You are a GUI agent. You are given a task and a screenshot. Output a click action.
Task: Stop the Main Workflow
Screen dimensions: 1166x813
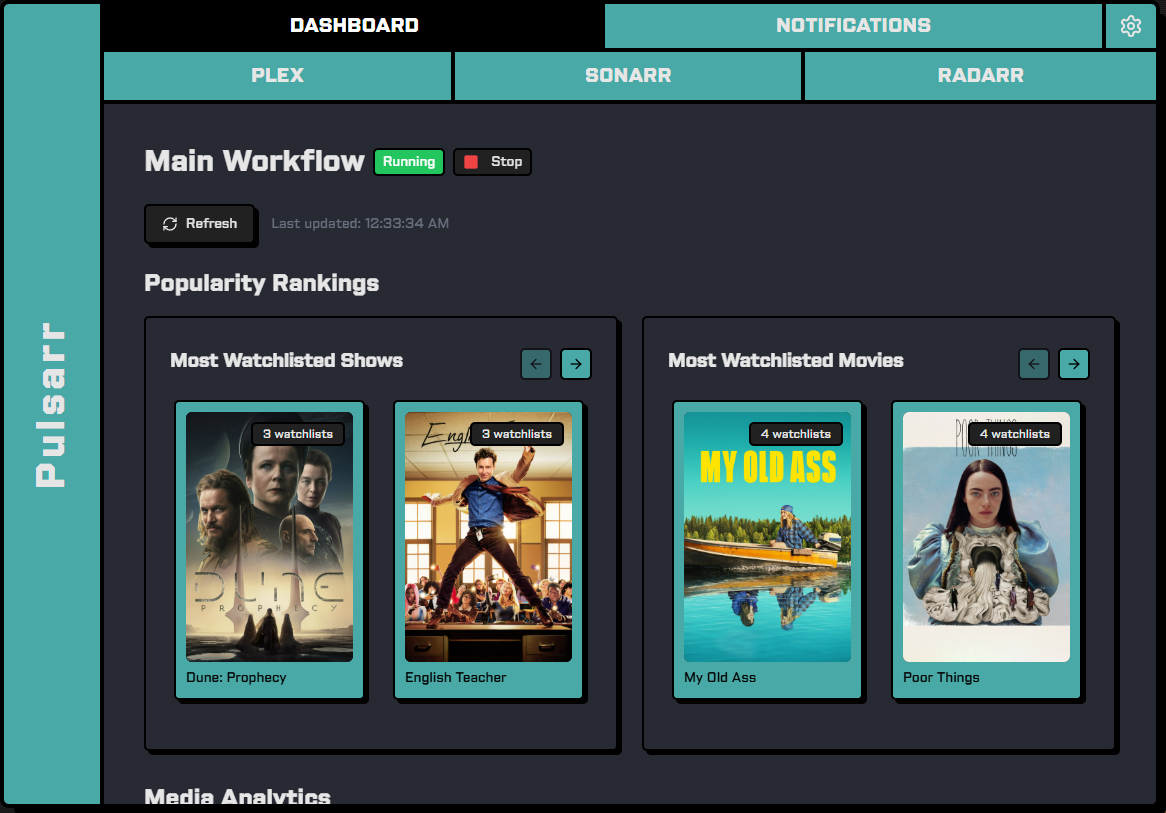click(x=492, y=161)
